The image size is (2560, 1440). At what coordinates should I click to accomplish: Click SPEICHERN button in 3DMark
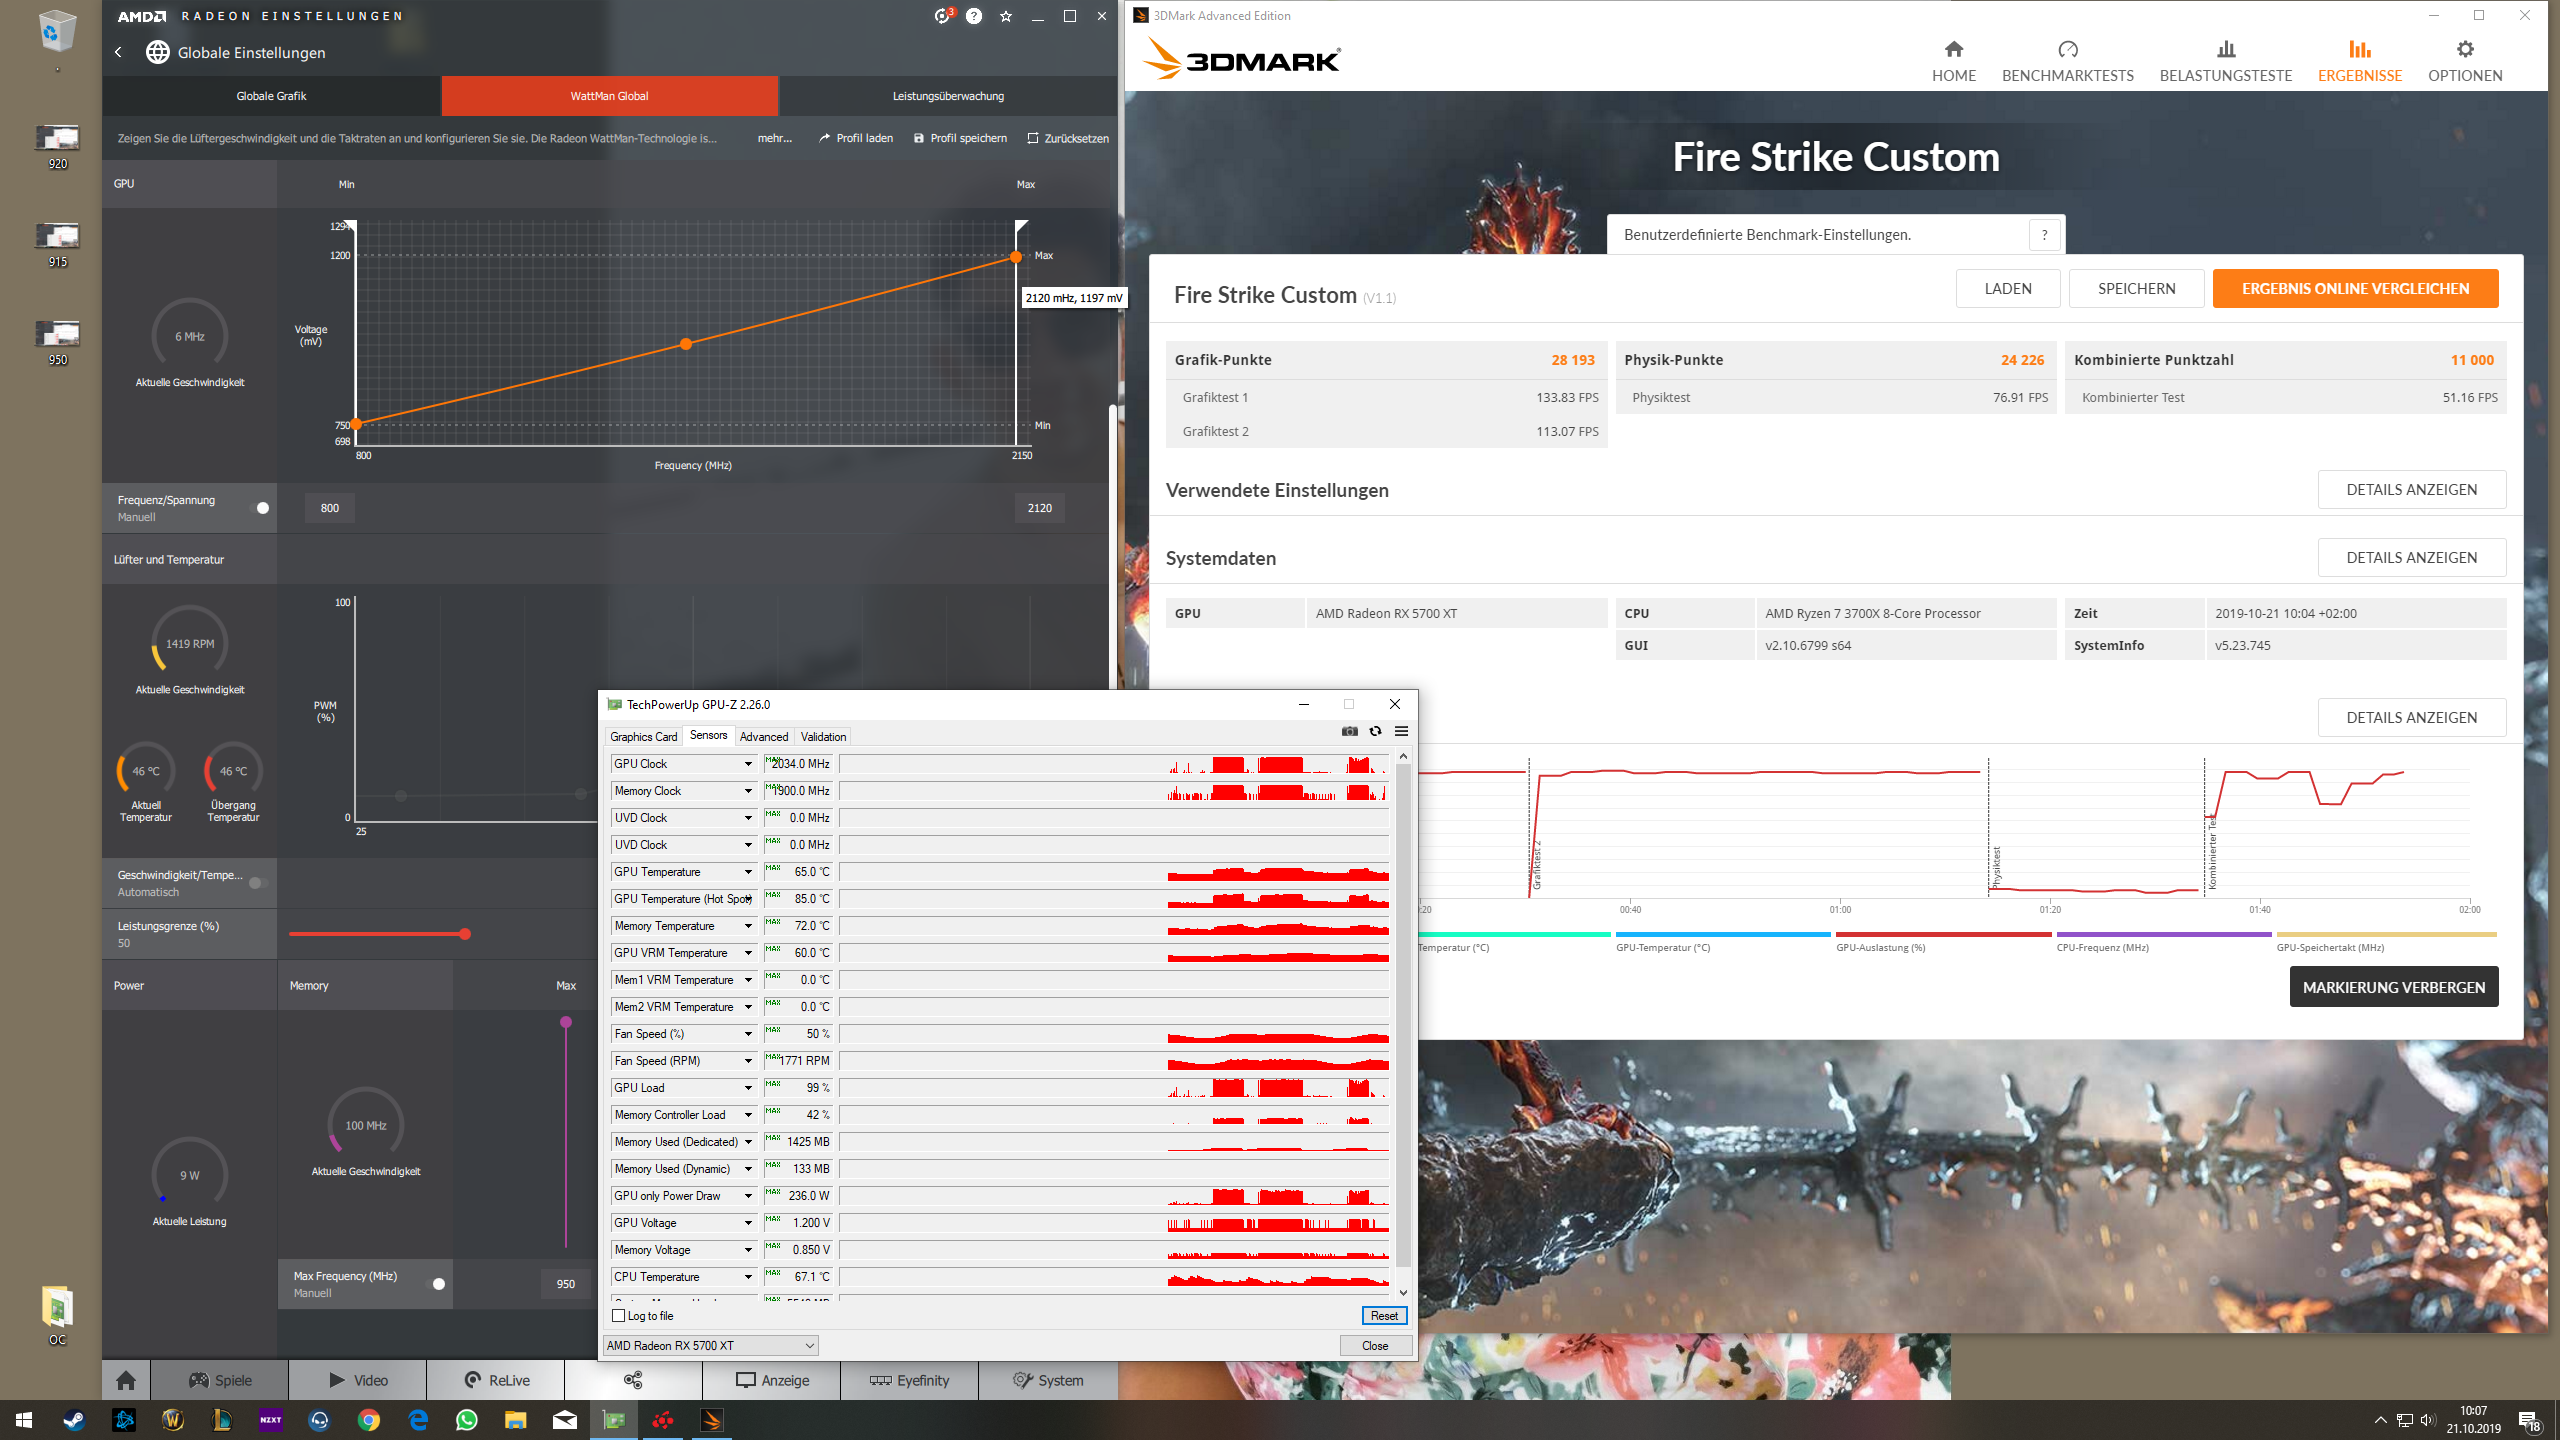[2136, 289]
